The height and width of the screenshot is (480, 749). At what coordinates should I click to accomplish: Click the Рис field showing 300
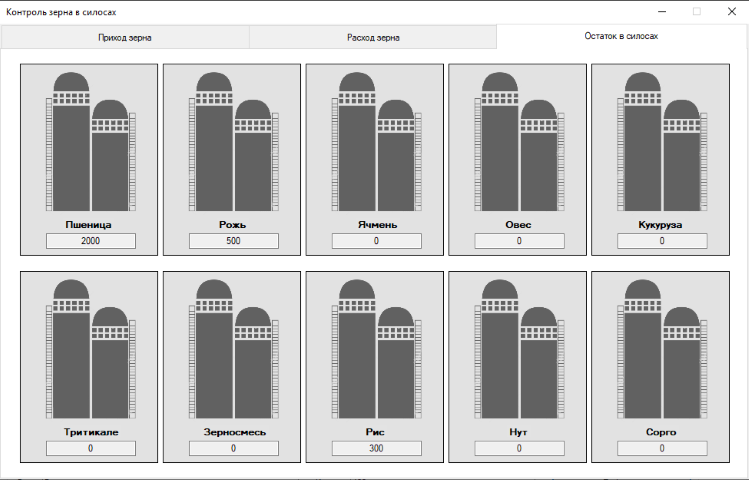tap(376, 449)
